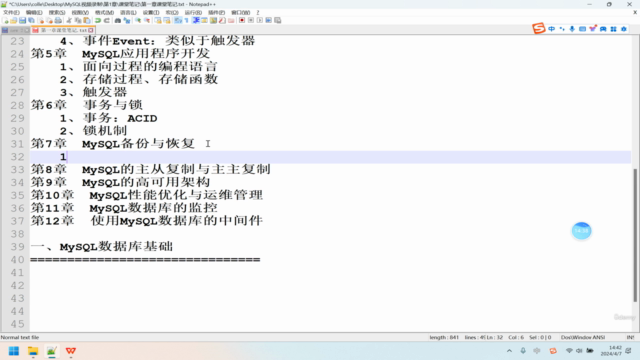Open the 视图 menu
The image size is (640, 360).
point(80,13)
